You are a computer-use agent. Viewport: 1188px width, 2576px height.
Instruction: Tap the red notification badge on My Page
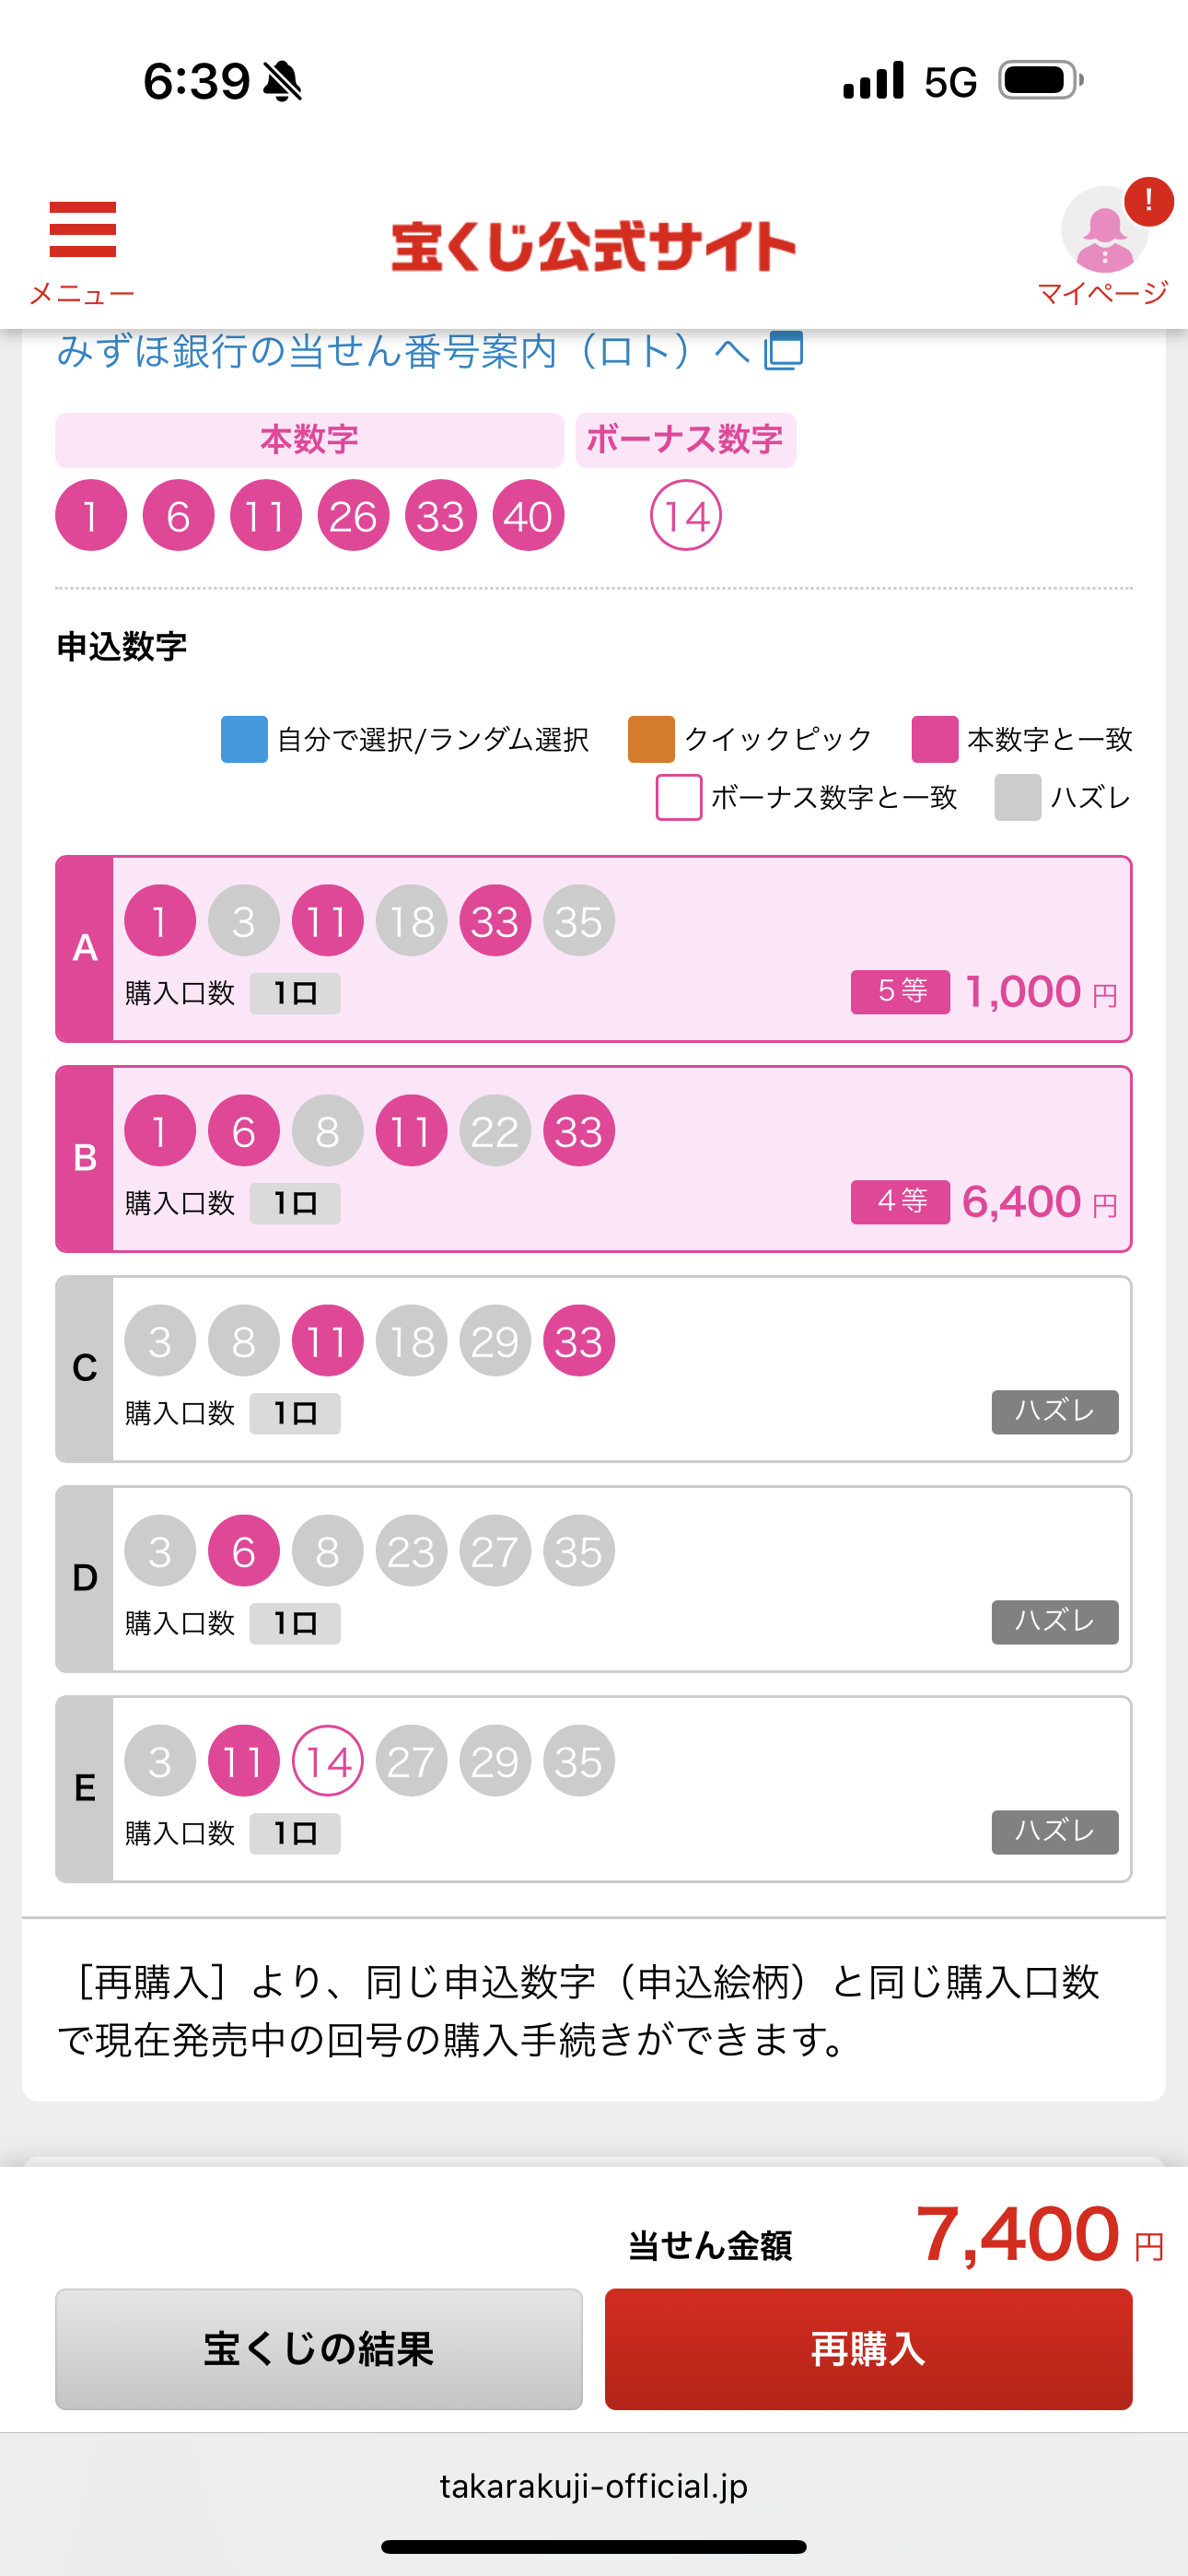[x=1148, y=202]
